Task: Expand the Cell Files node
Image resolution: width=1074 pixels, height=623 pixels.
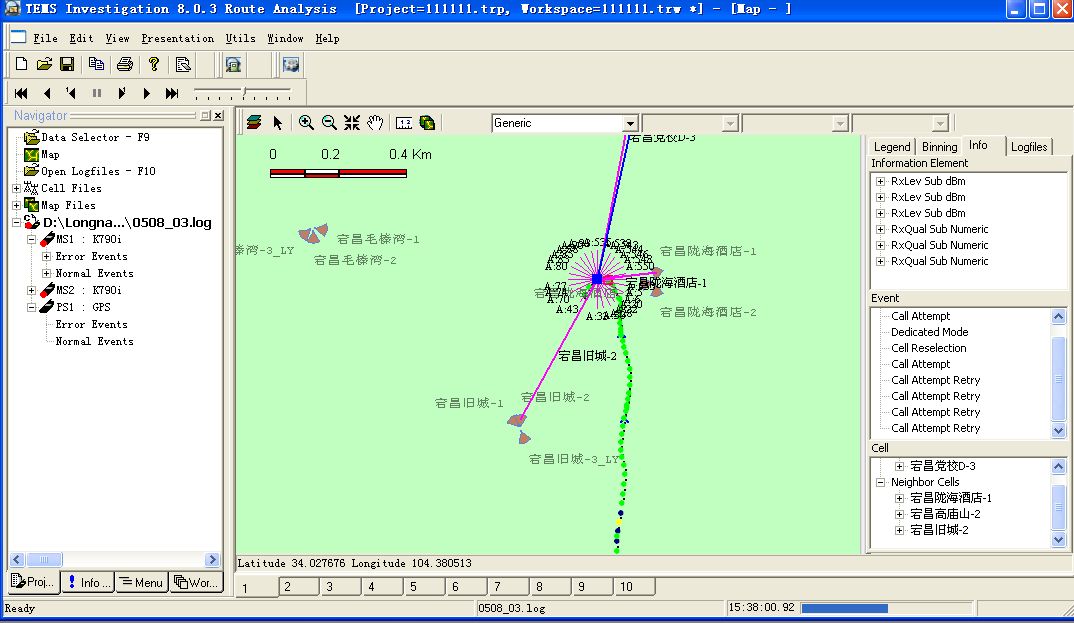Action: coord(16,188)
